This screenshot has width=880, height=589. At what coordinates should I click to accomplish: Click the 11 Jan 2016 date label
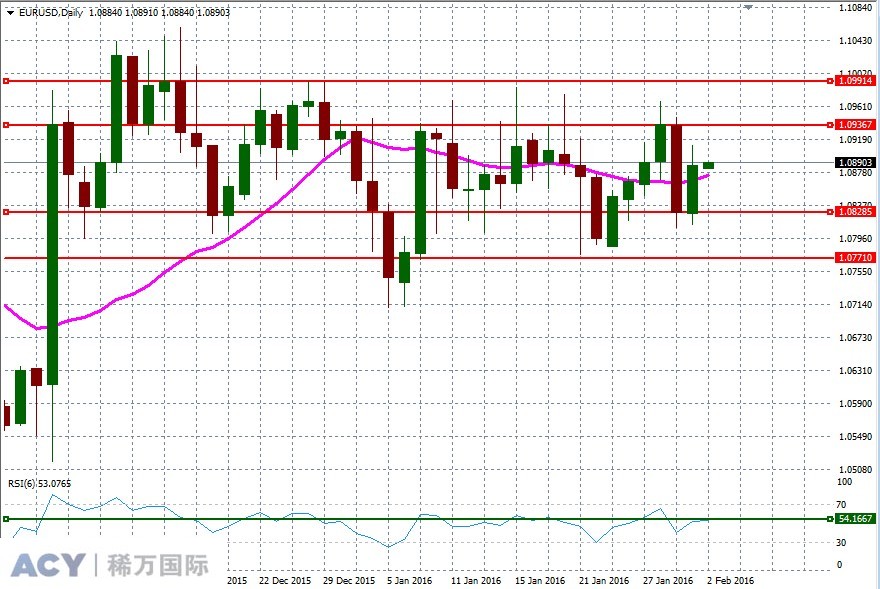point(476,581)
